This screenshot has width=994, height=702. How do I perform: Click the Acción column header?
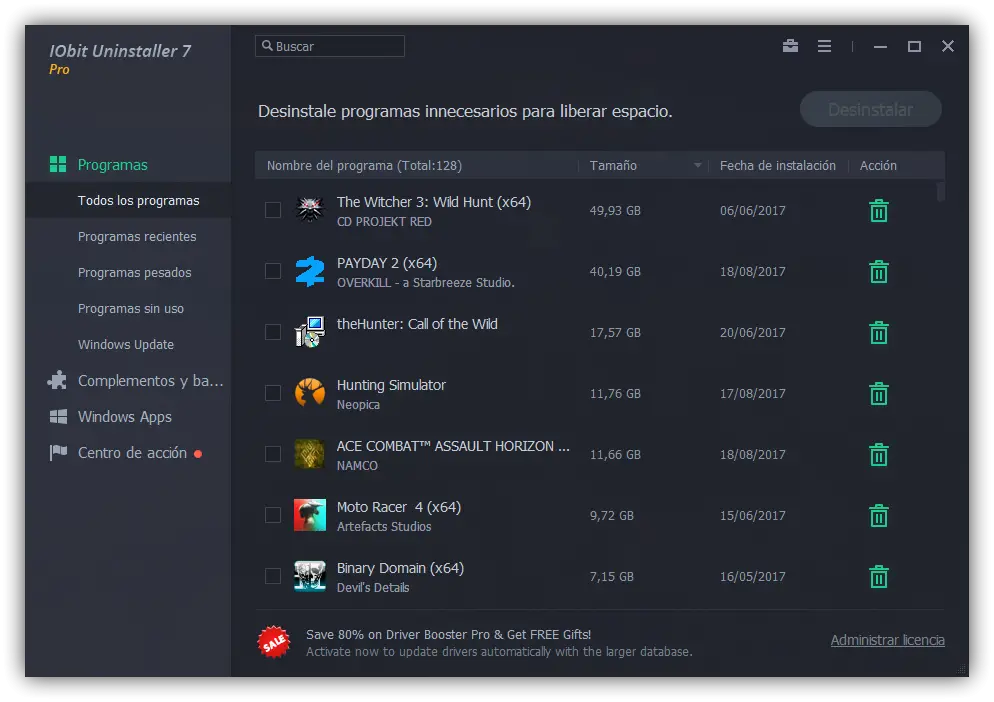tap(878, 166)
